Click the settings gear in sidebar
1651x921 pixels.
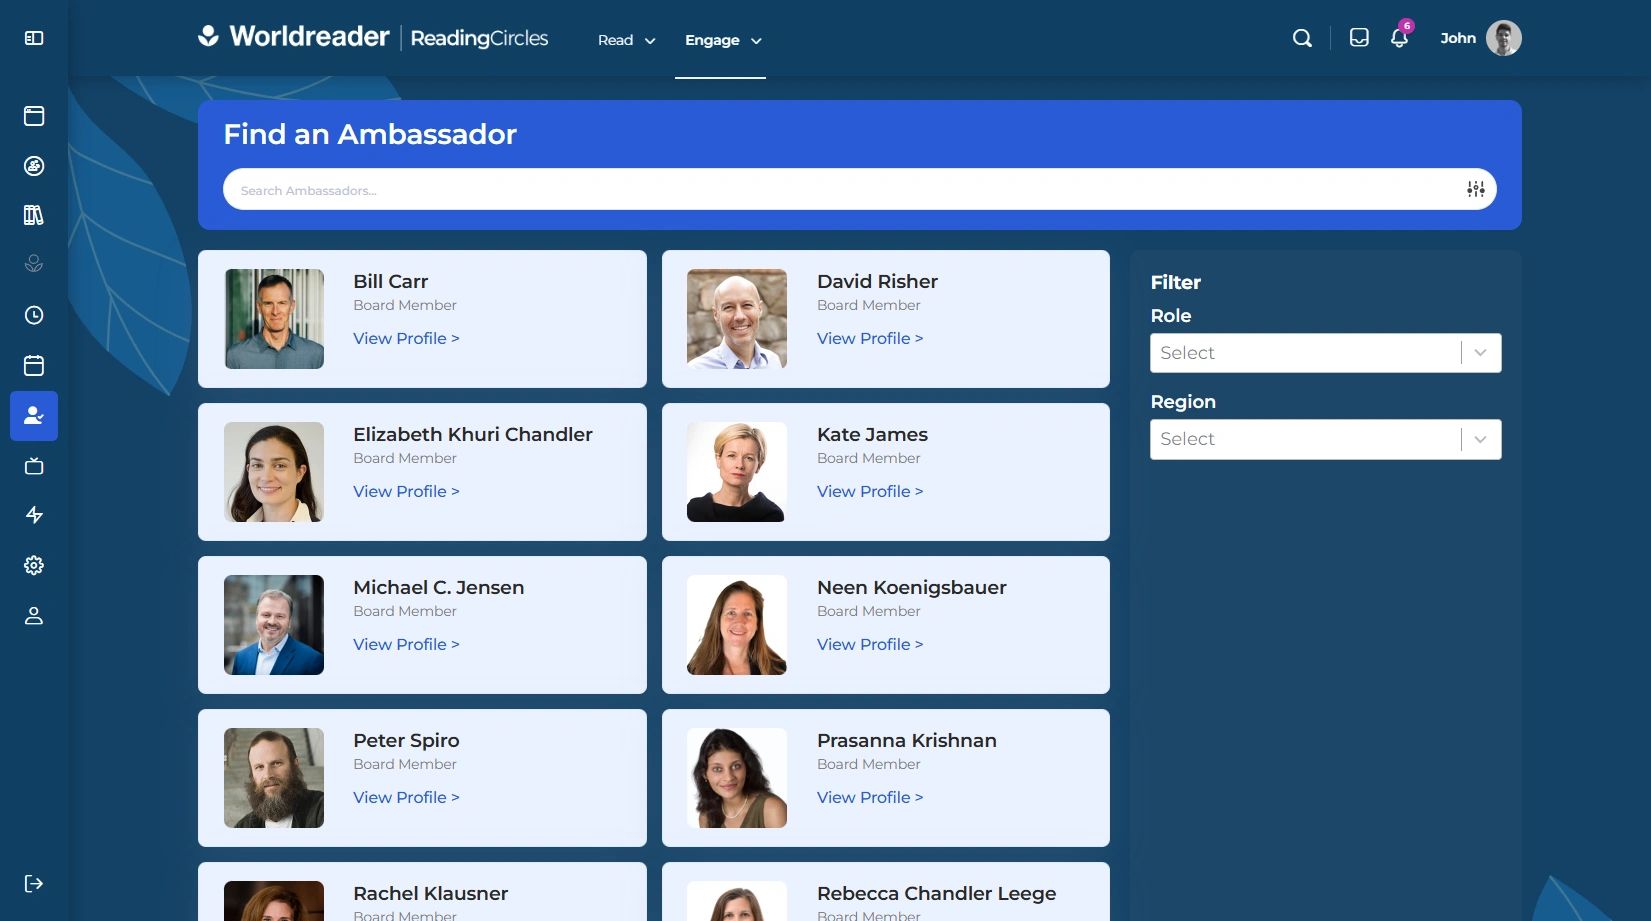click(34, 565)
